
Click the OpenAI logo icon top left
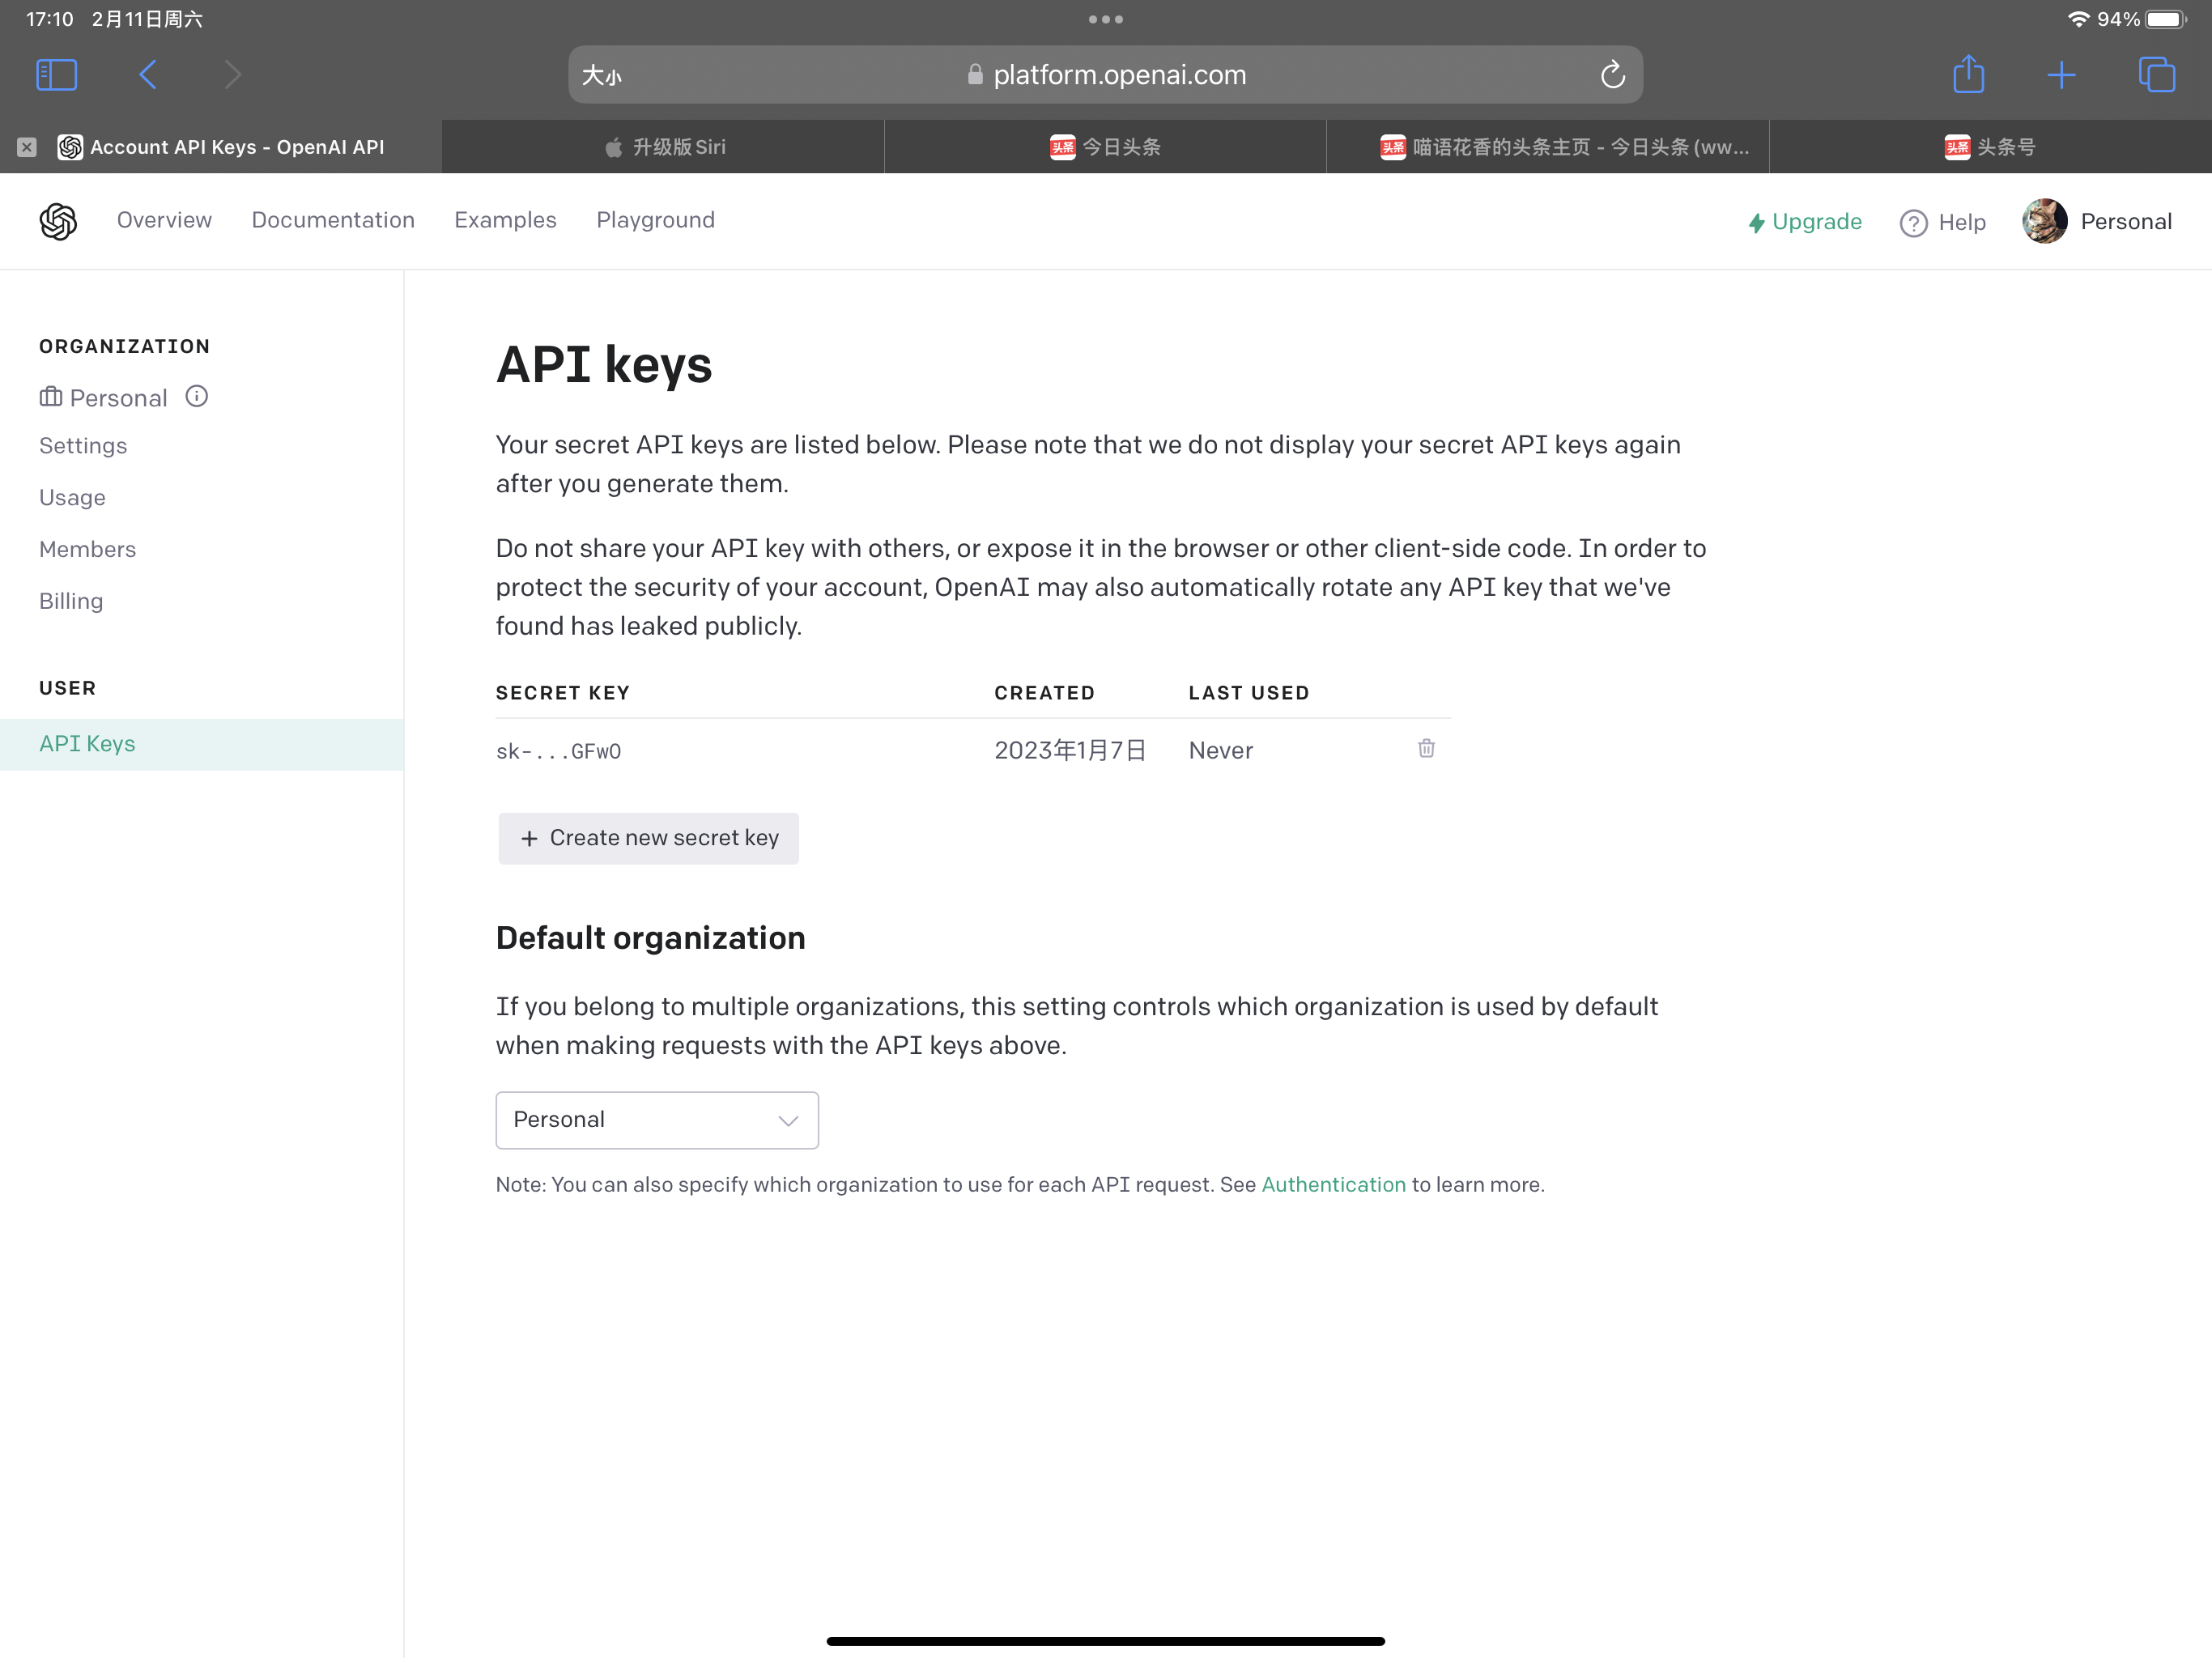pyautogui.click(x=59, y=219)
